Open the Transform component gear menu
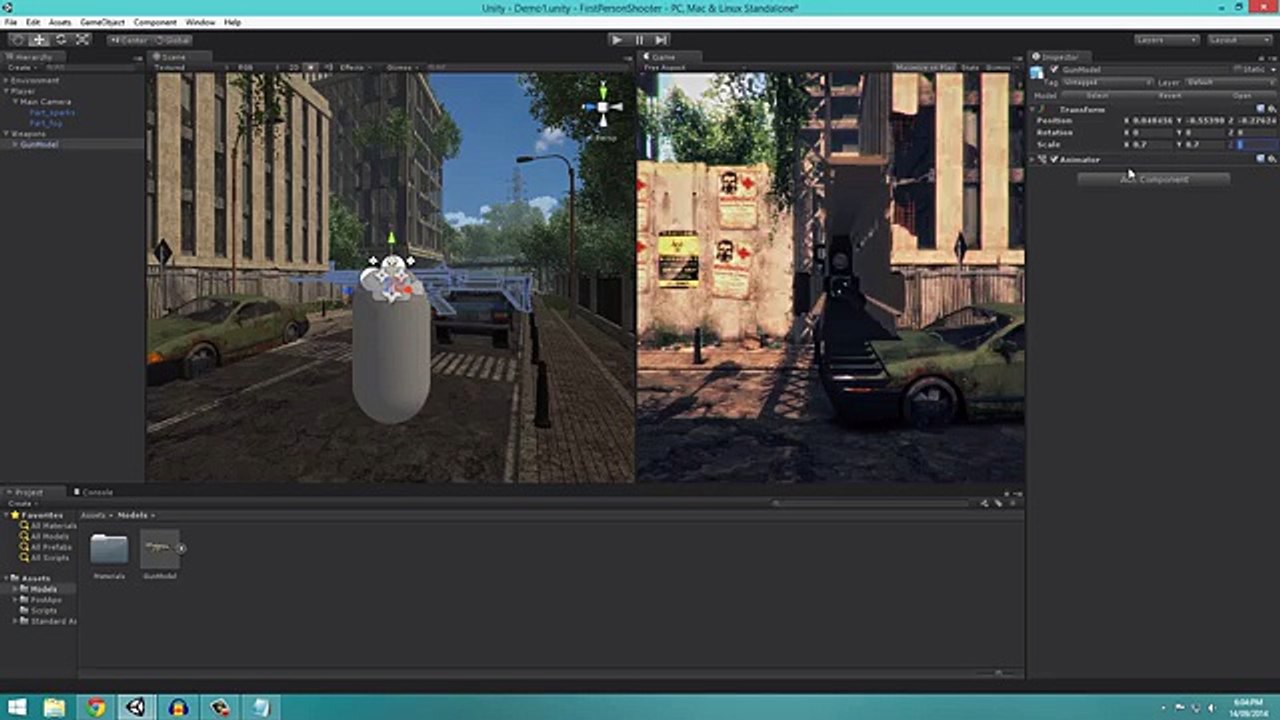The width and height of the screenshot is (1280, 720). click(1271, 108)
